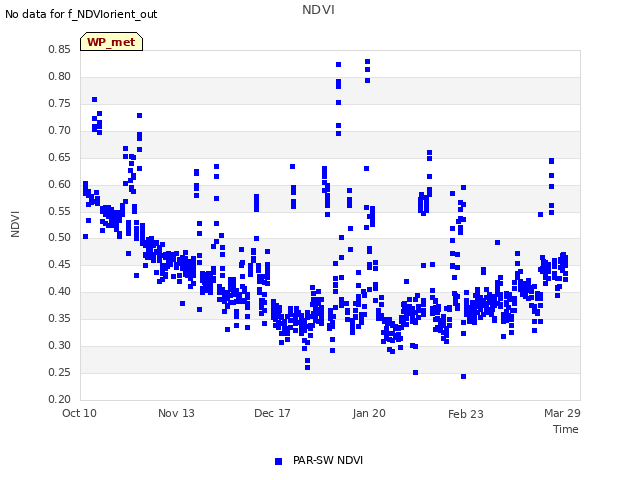Click the Feb 23 x-axis label
The image size is (640, 480).
tap(466, 414)
